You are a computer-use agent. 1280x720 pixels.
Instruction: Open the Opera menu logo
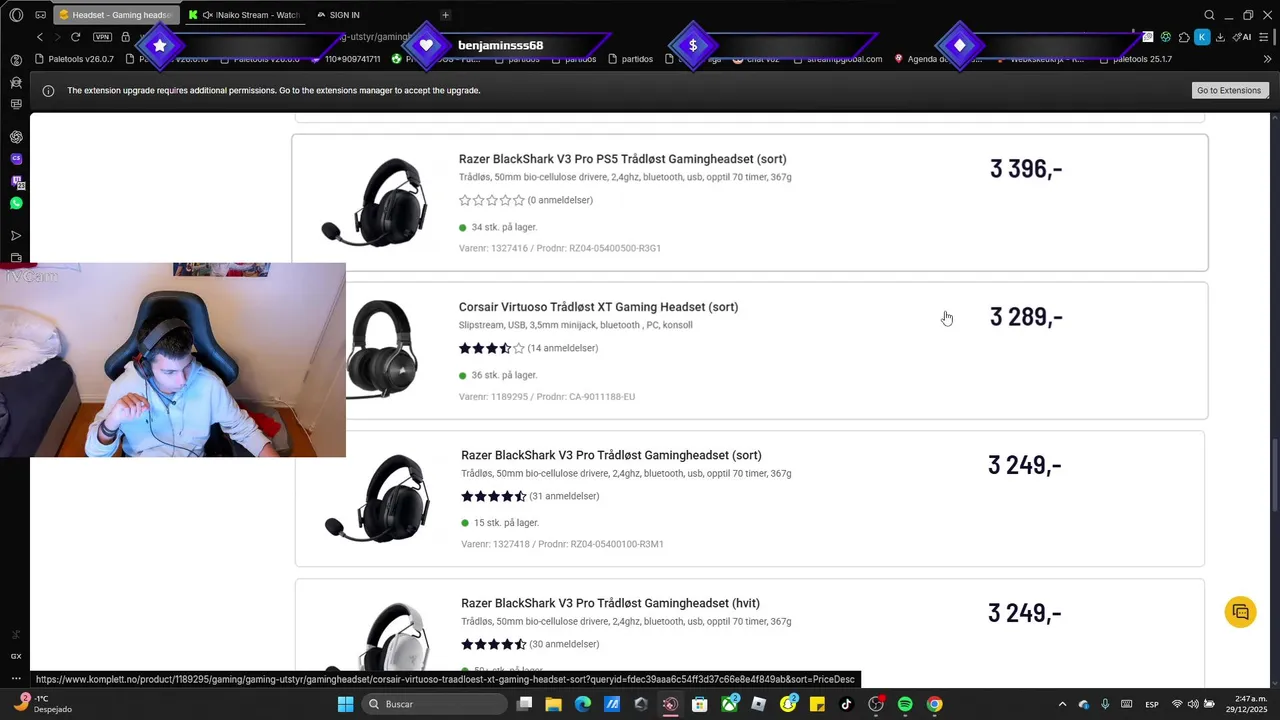16,15
